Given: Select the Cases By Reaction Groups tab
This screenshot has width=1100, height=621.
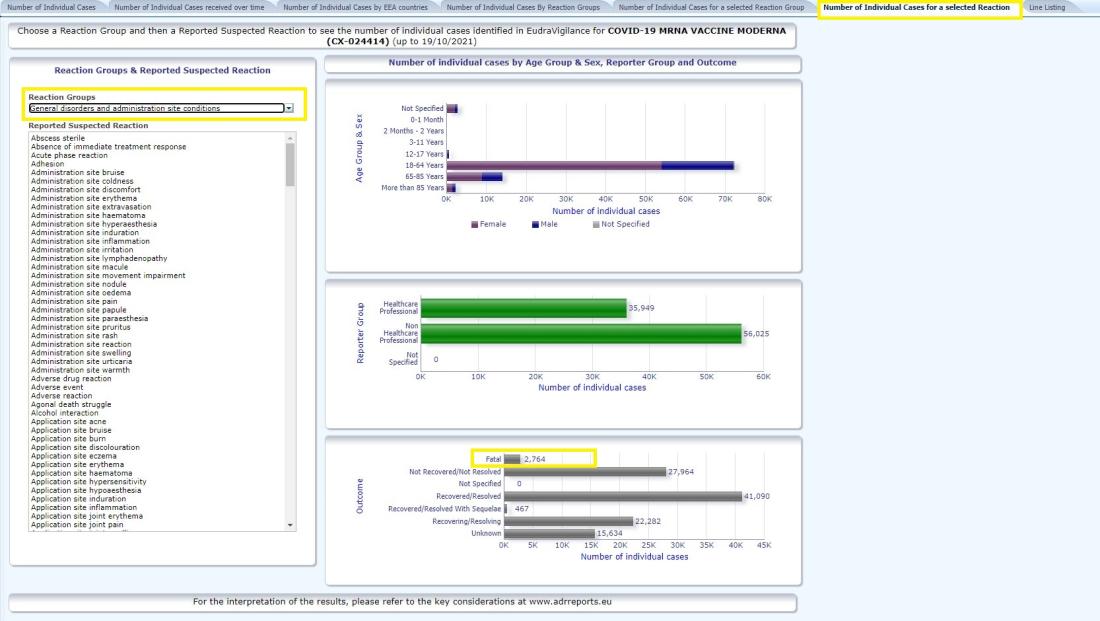Looking at the screenshot, I should point(523,7).
